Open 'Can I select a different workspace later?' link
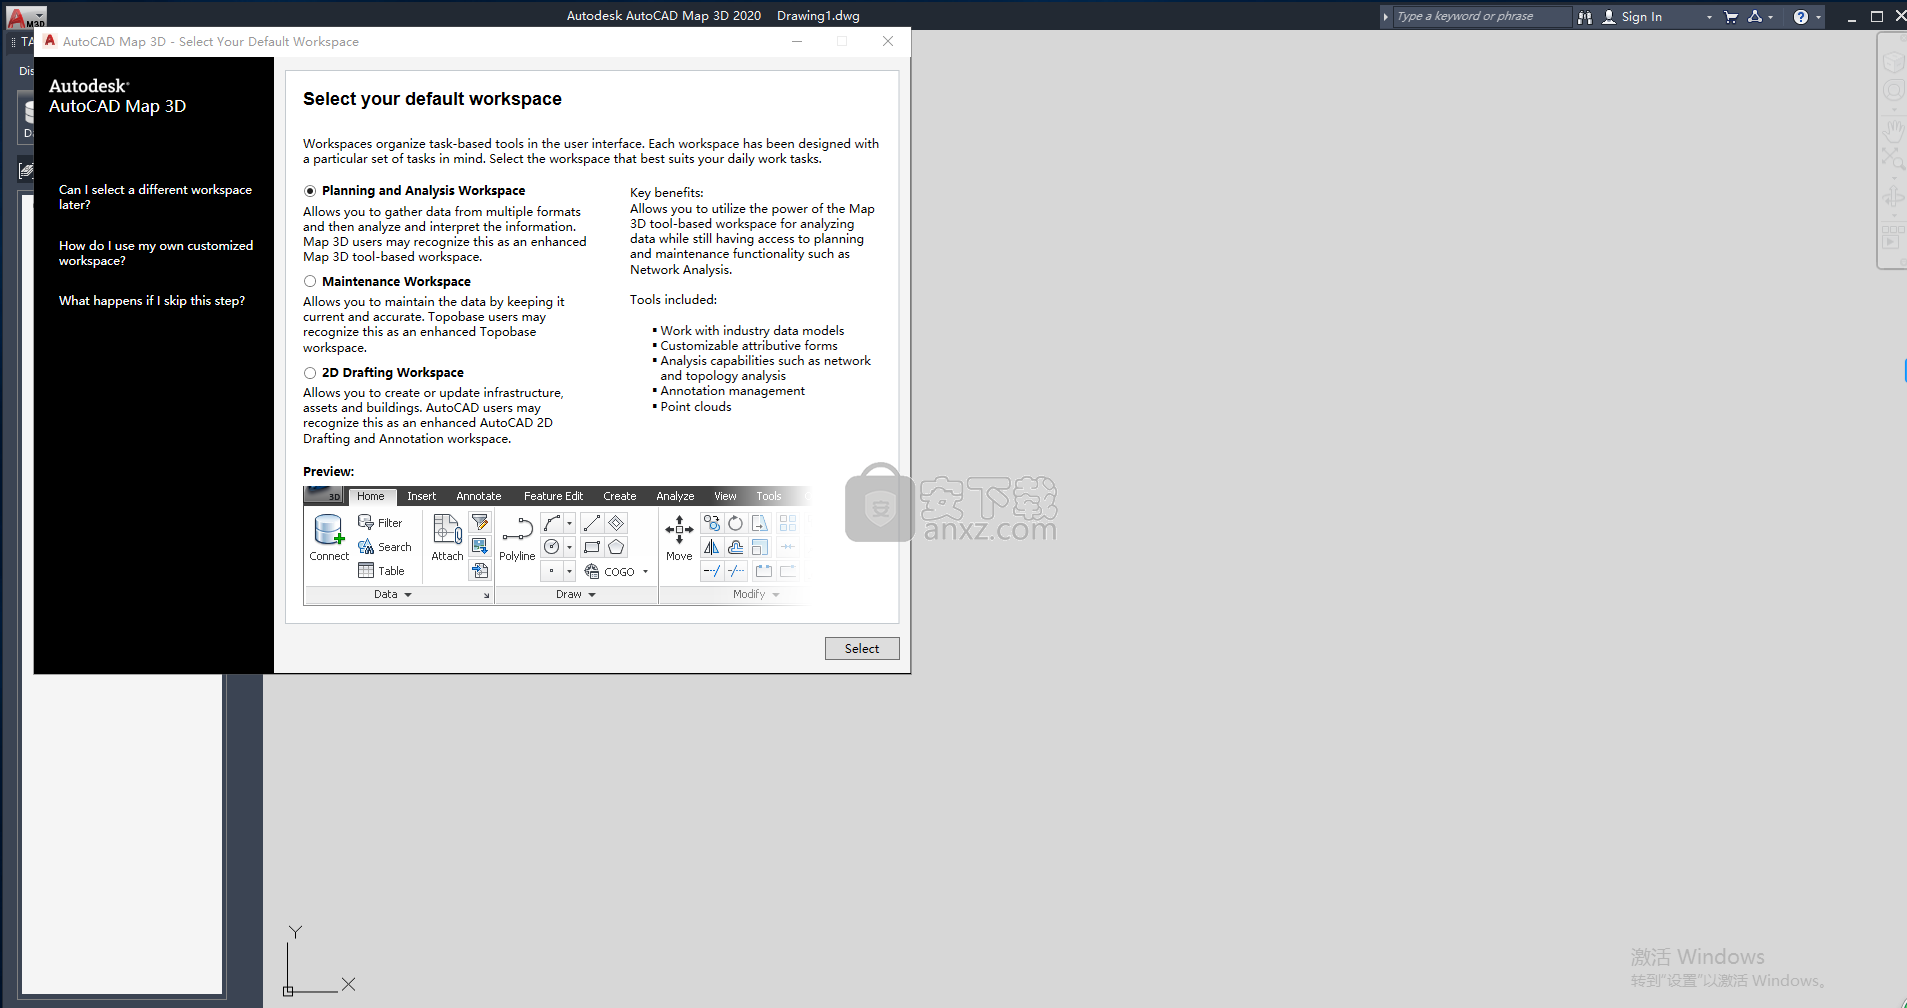Viewport: 1907px width, 1008px height. click(155, 197)
